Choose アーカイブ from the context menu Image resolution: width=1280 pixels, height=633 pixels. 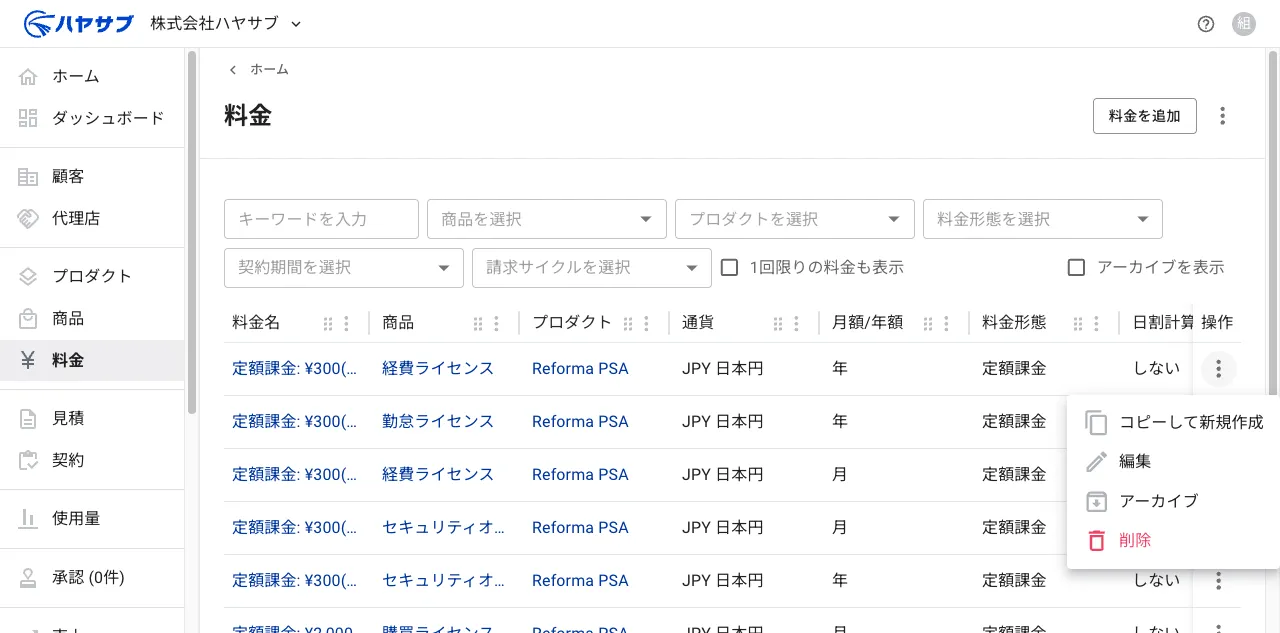(1173, 501)
